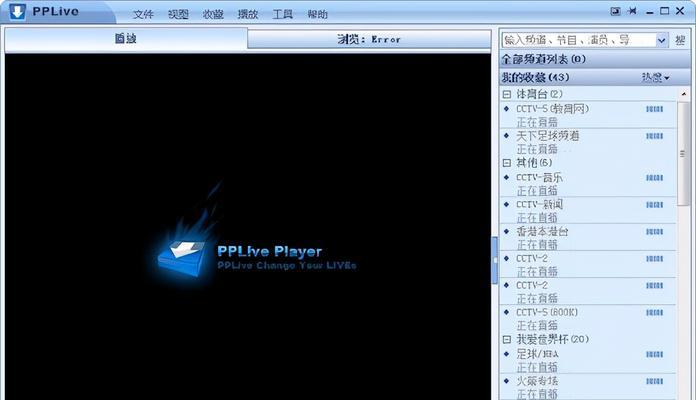Minimize the PPLive window
The height and width of the screenshot is (400, 696).
point(650,12)
